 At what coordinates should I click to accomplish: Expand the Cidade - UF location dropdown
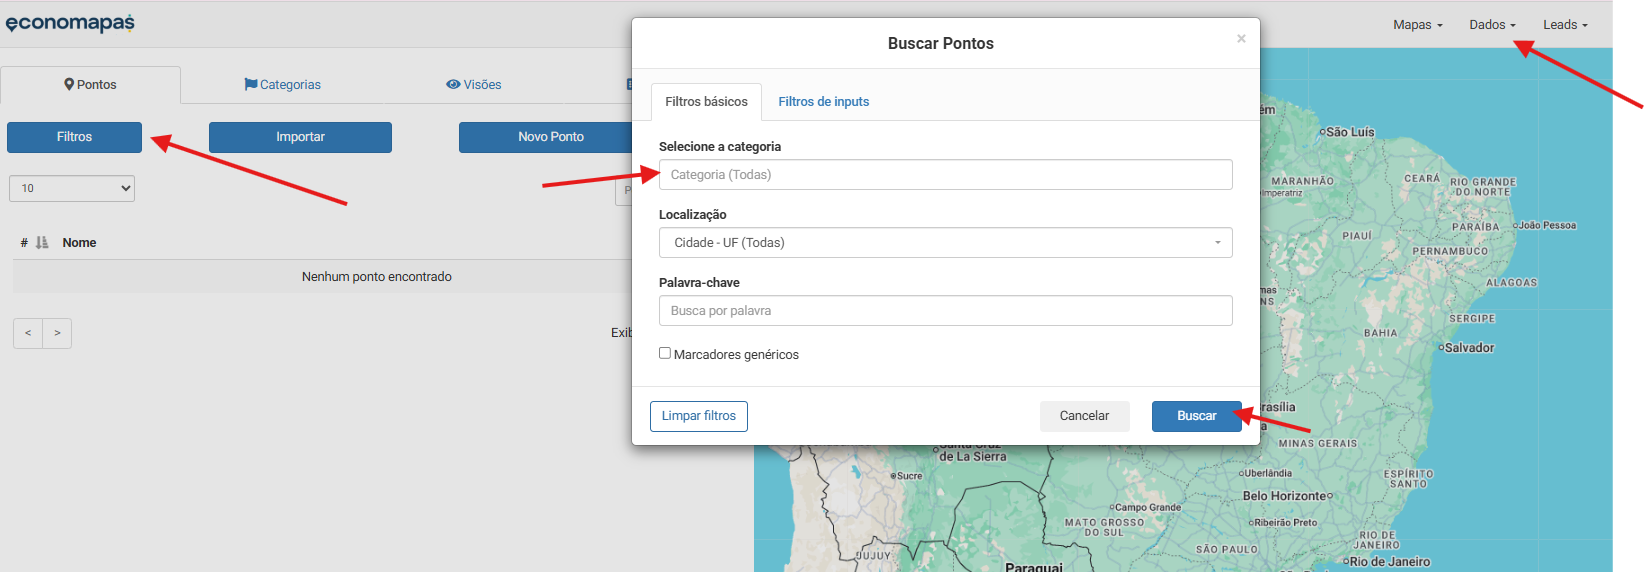click(945, 243)
